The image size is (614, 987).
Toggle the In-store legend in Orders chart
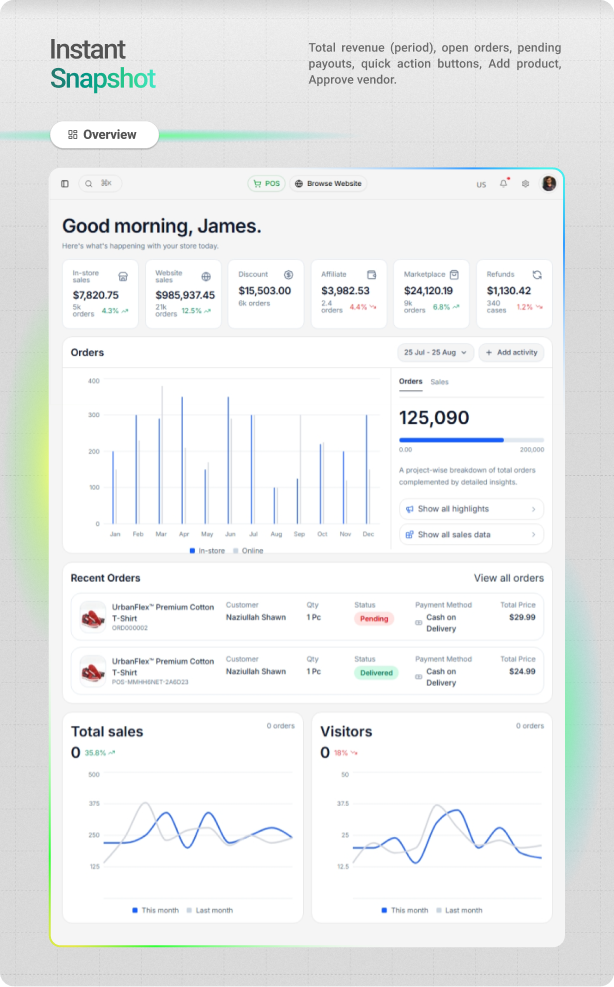point(207,551)
